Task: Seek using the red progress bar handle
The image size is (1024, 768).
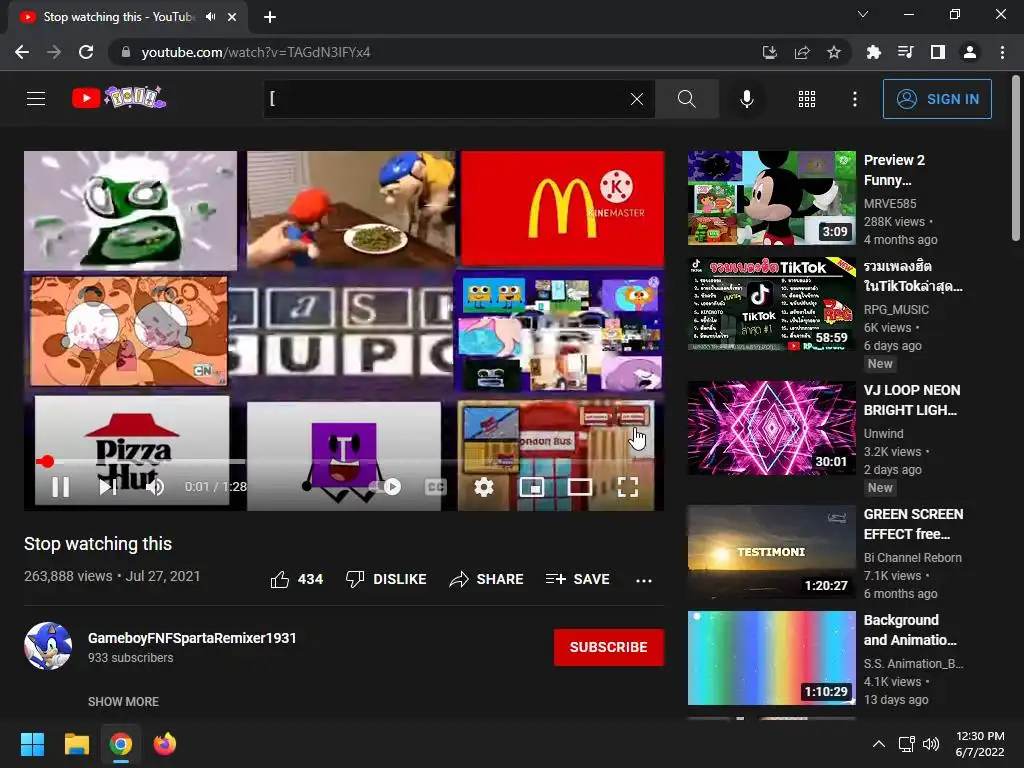Action: pyautogui.click(x=46, y=462)
